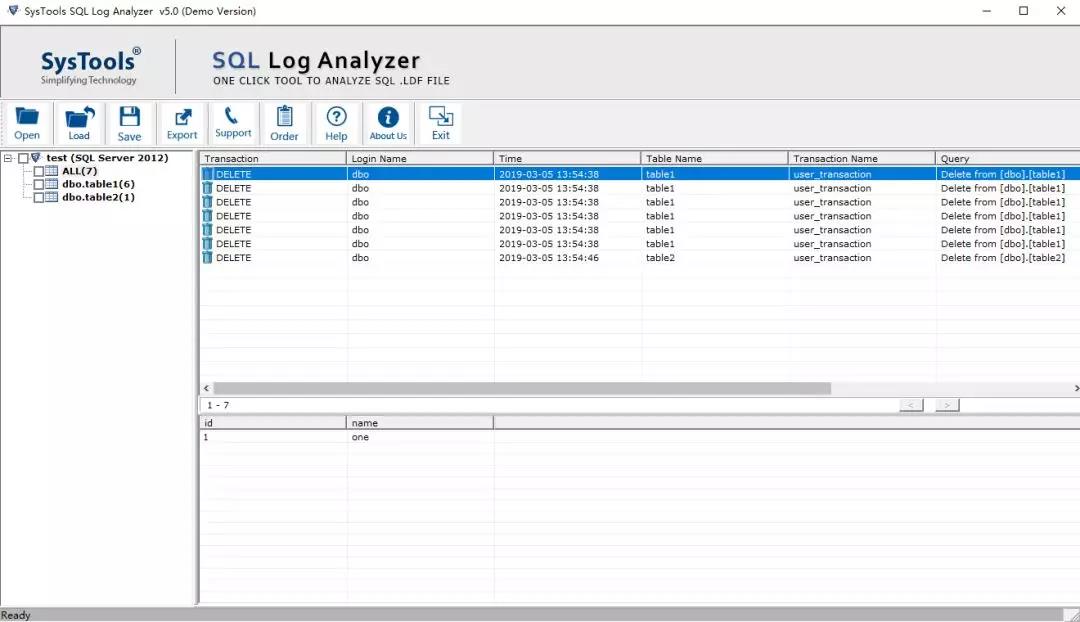Click the left arrow of the horizontal scrollbar

[x=206, y=388]
